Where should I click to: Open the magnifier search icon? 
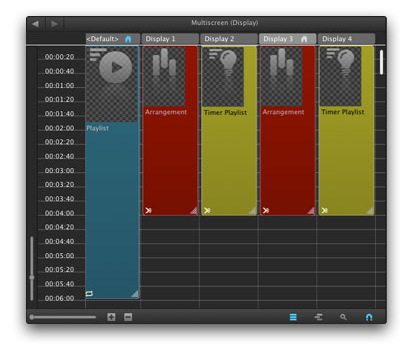click(x=343, y=317)
